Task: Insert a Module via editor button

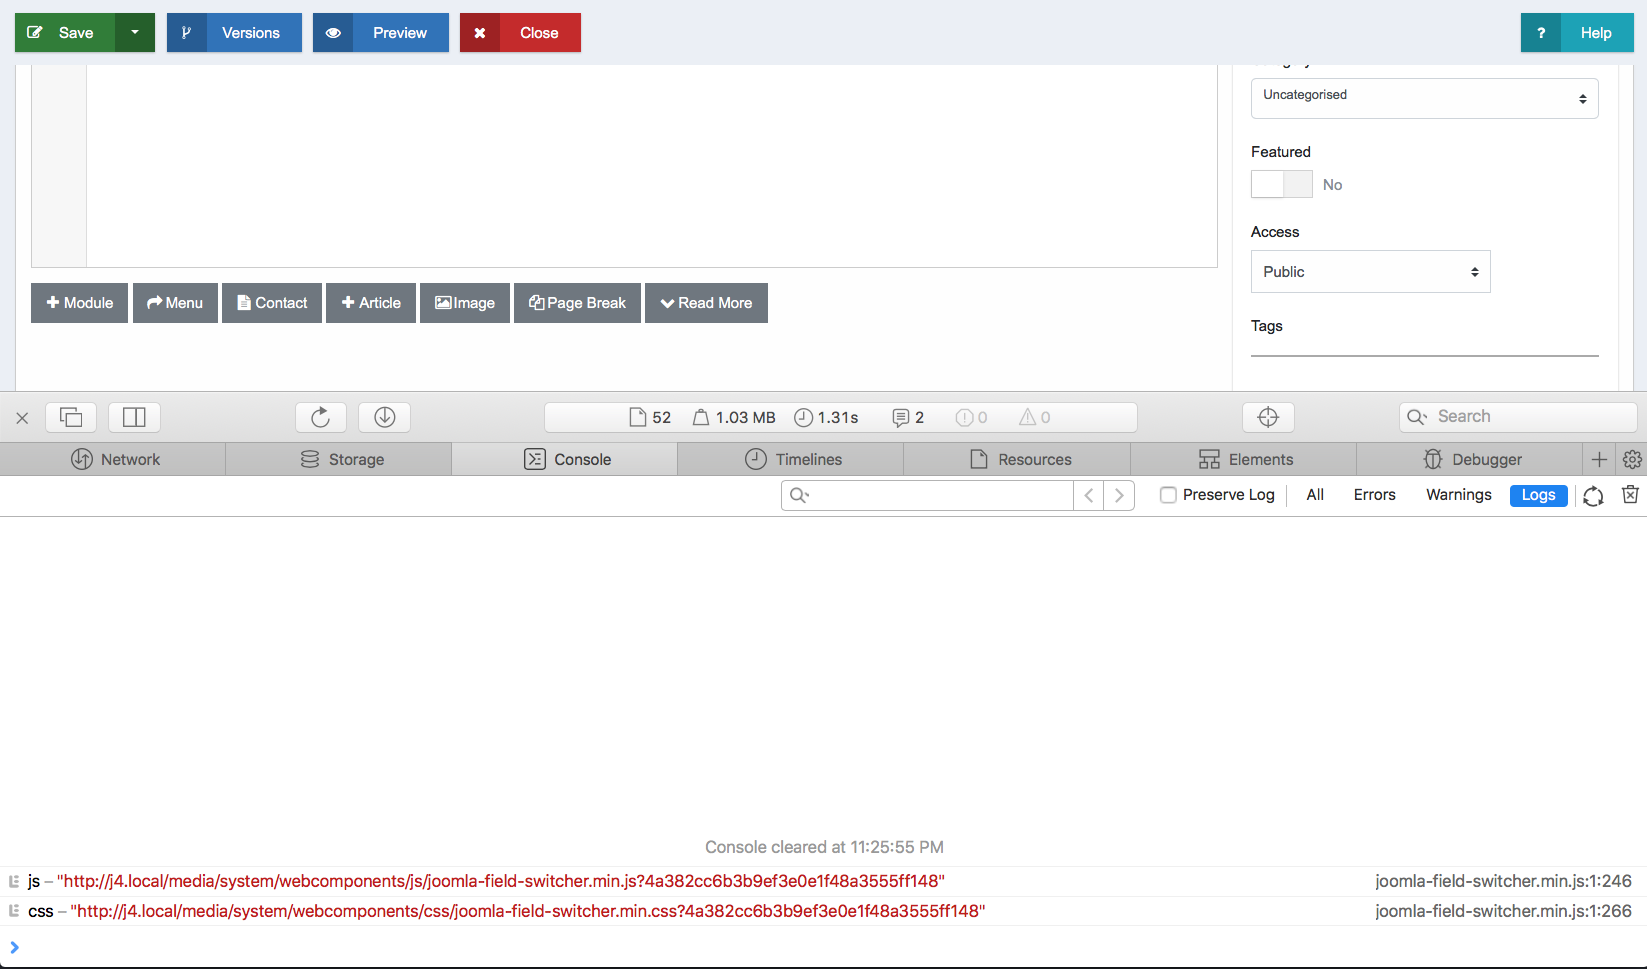Action: click(x=80, y=303)
